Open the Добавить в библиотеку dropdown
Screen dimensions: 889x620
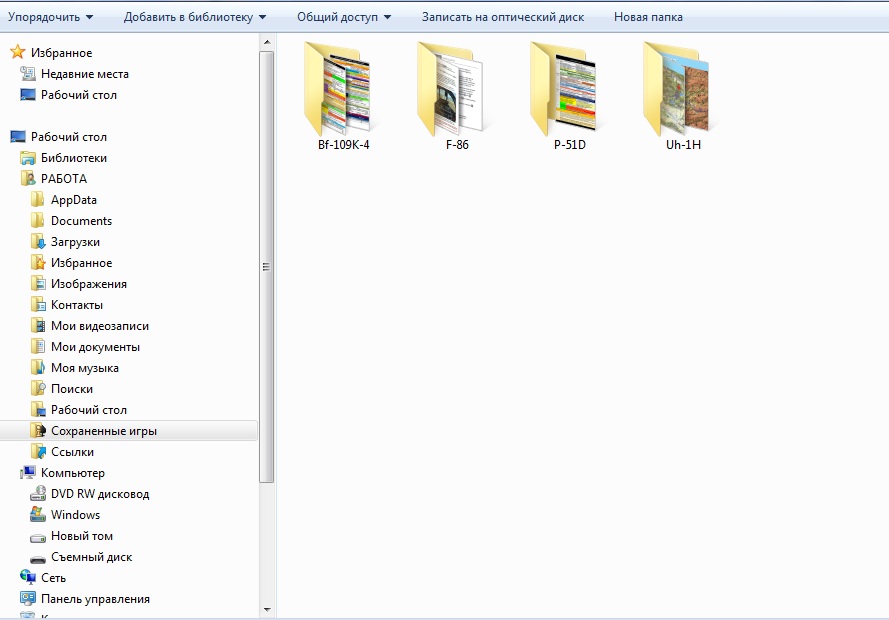click(194, 17)
